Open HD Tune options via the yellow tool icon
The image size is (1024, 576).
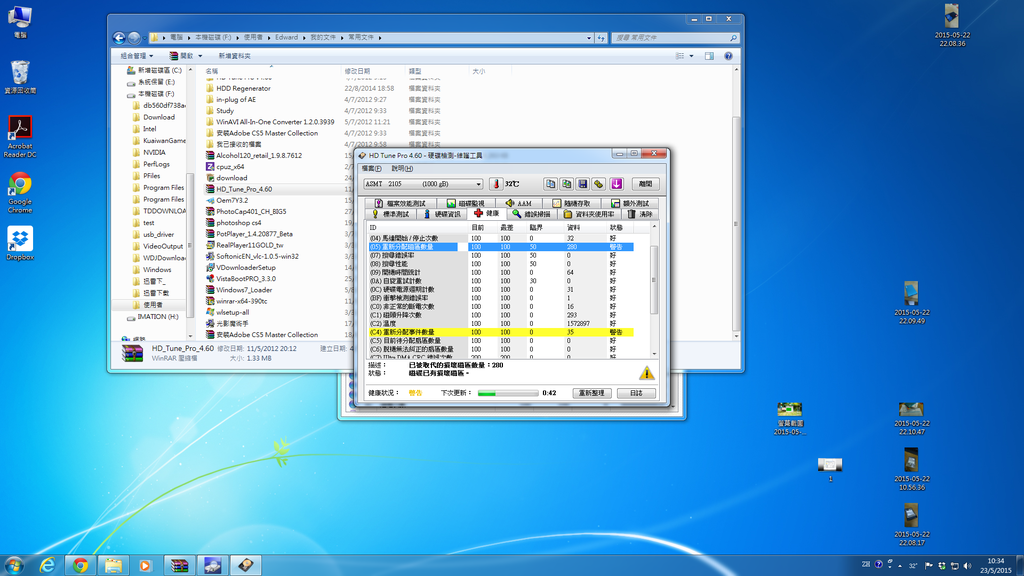(599, 184)
